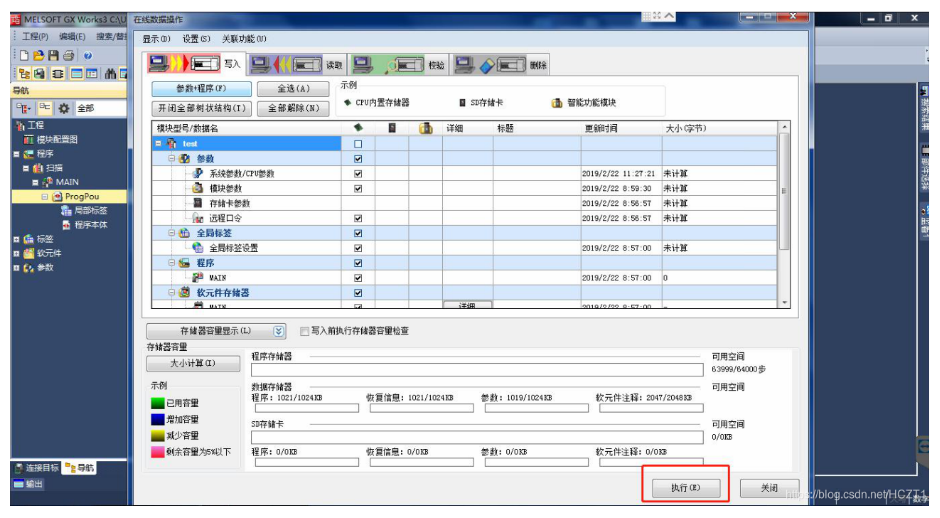Open the 显示(D) menu

(157, 39)
